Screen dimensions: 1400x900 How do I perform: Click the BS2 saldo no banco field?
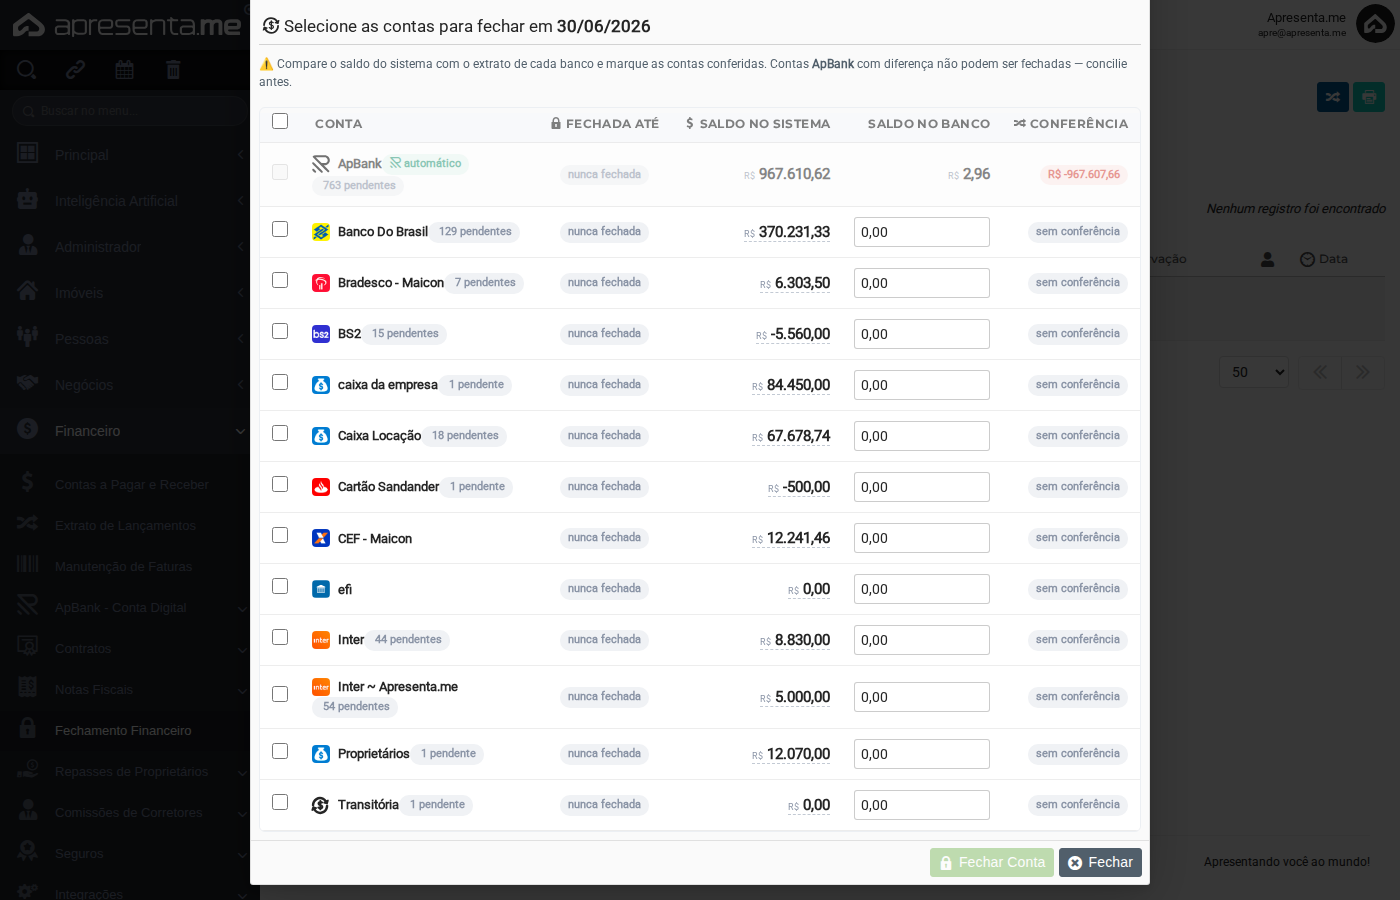coord(922,334)
